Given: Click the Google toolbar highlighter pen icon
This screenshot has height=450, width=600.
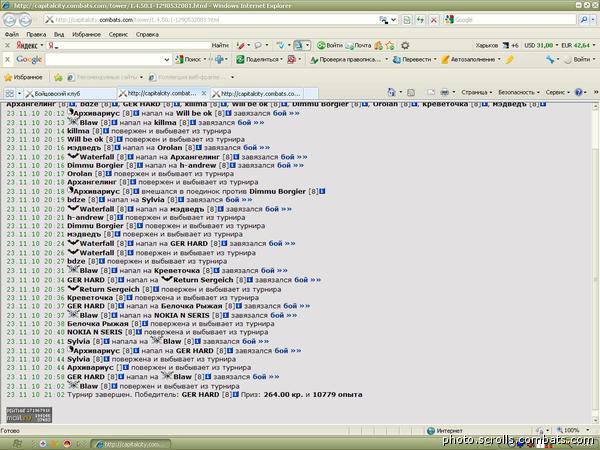Looking at the screenshot, I should point(509,59).
